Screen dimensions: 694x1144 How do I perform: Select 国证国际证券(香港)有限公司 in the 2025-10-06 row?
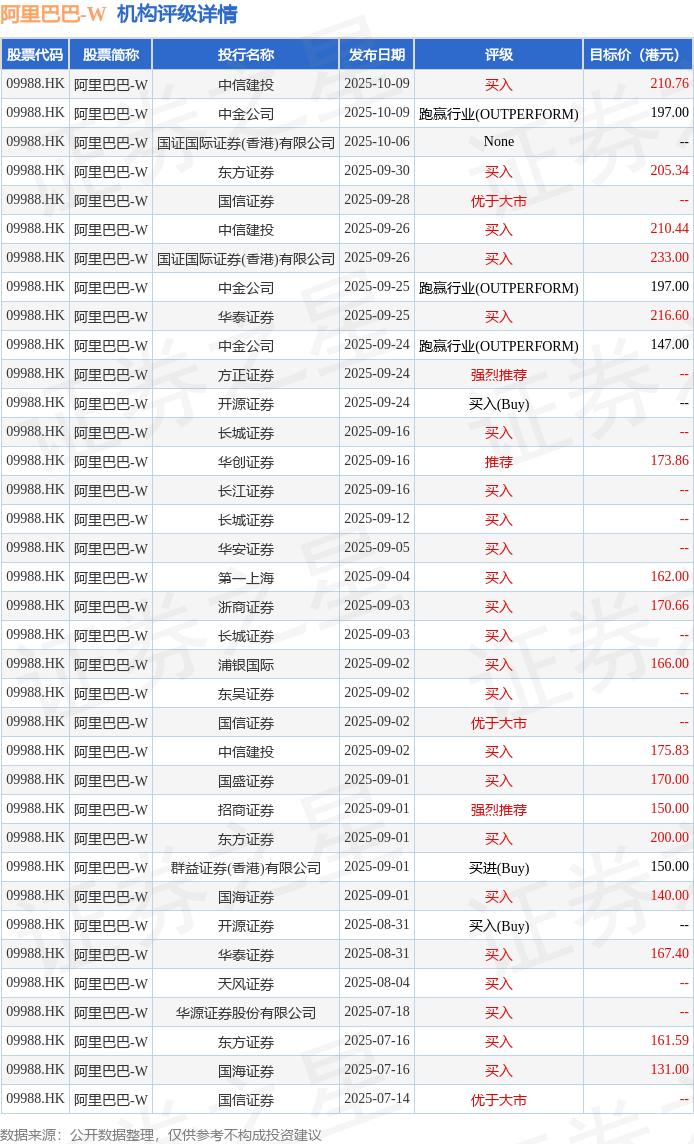(x=246, y=142)
